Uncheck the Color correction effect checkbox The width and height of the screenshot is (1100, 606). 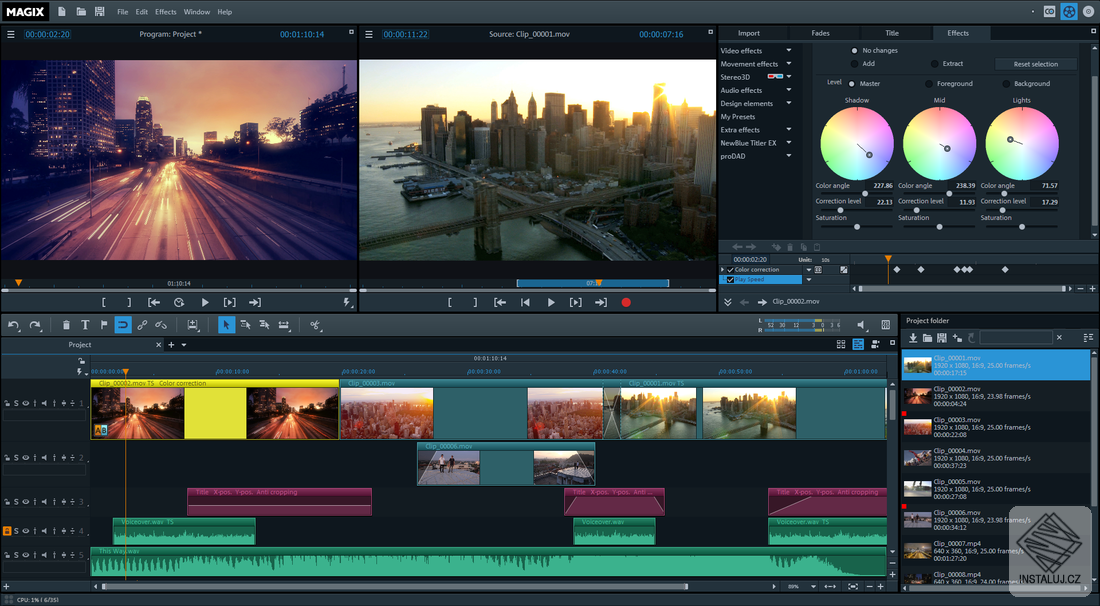[x=730, y=270]
